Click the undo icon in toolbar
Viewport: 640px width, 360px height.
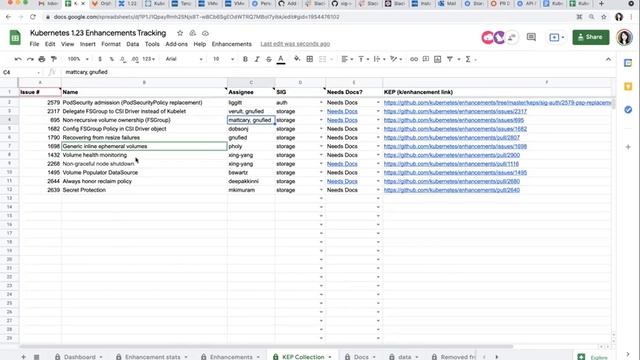pos(18,59)
